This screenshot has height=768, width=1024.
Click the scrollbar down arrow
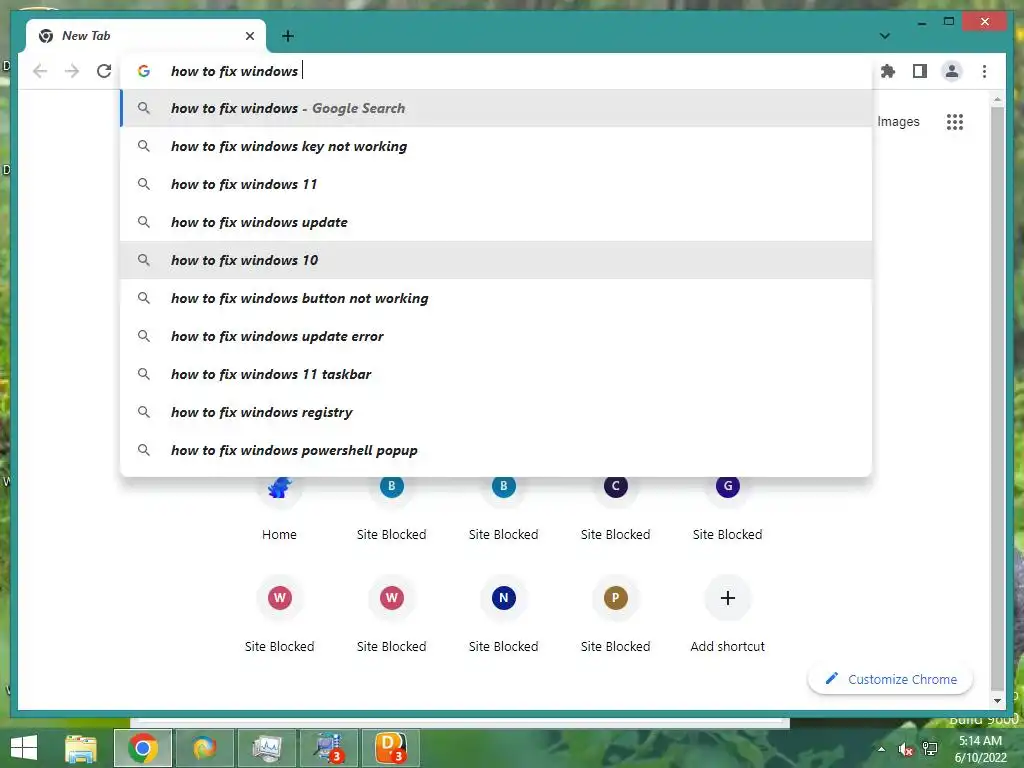[x=997, y=701]
